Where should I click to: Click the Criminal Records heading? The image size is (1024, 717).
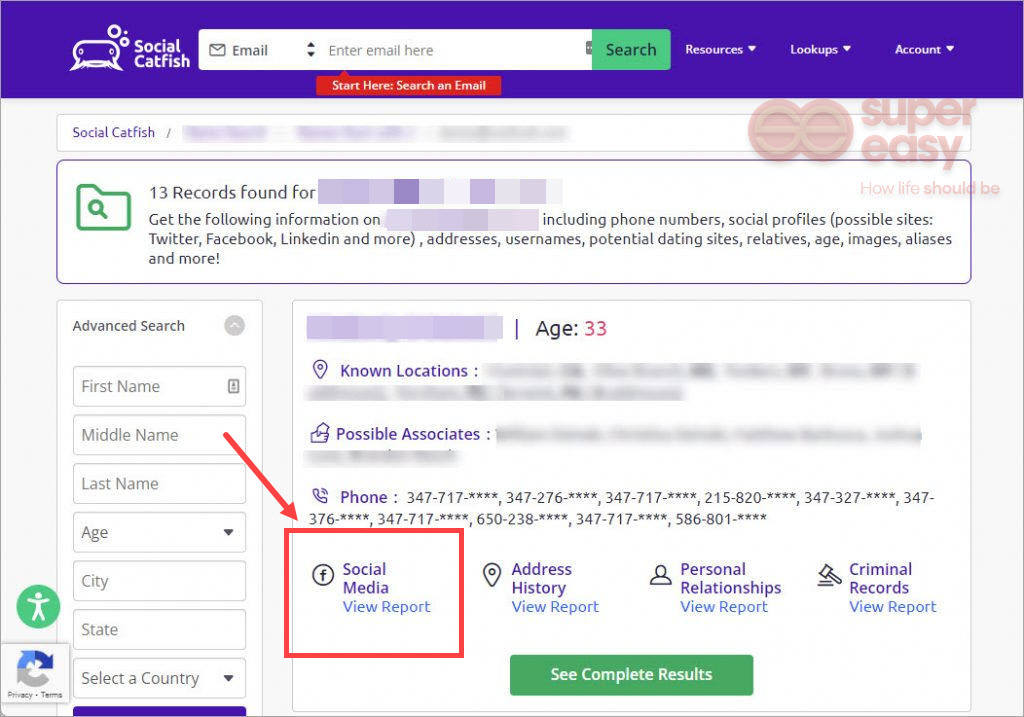coord(880,578)
